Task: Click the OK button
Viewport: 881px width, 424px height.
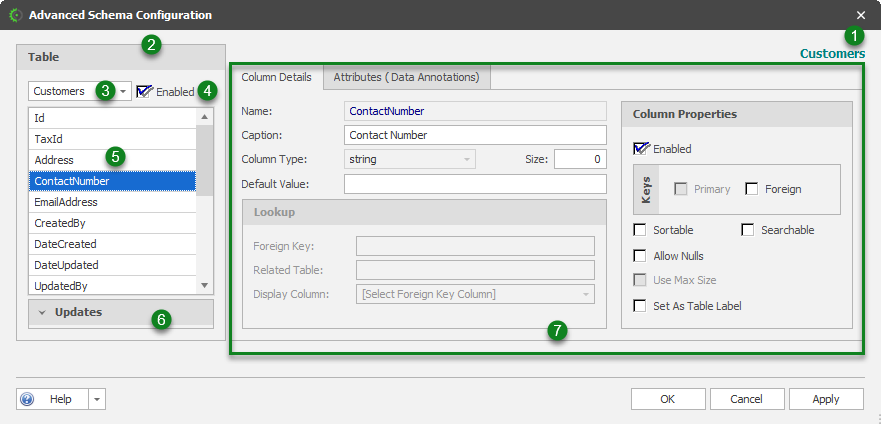Action: coord(667,399)
